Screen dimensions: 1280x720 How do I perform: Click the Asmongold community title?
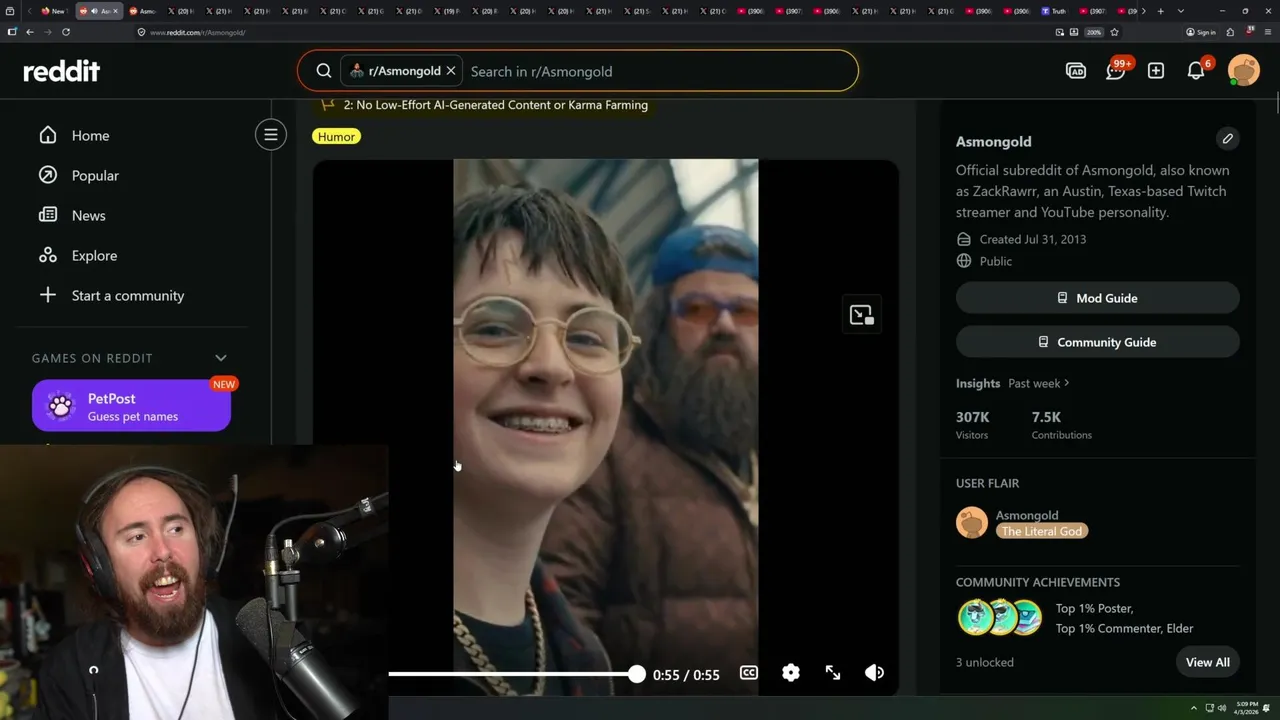pyautogui.click(x=993, y=141)
